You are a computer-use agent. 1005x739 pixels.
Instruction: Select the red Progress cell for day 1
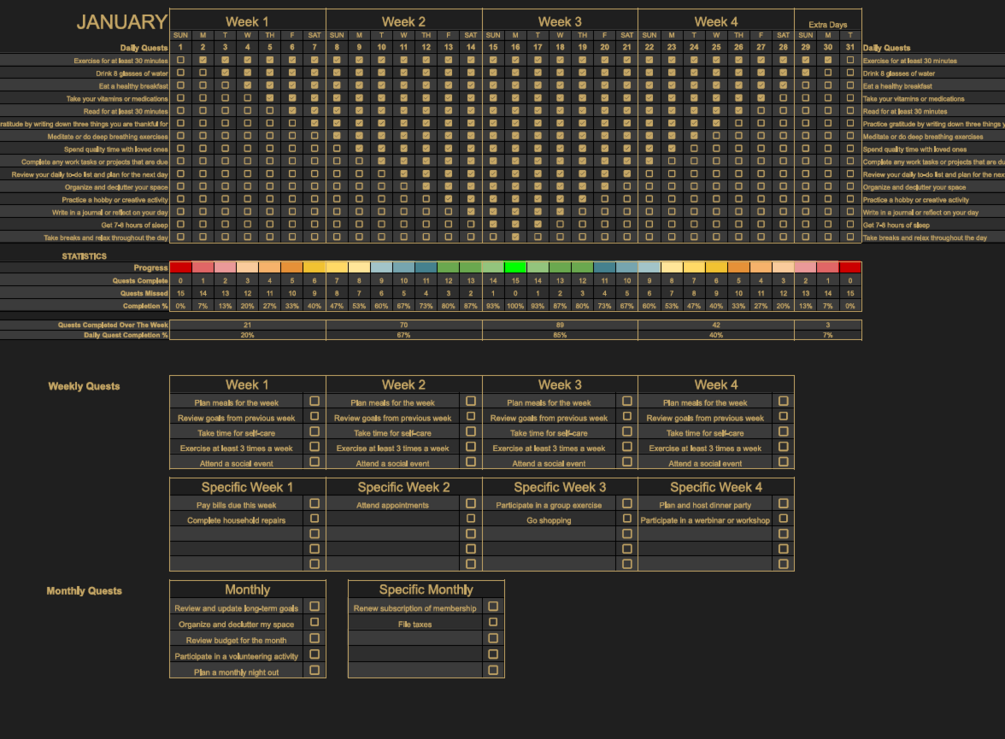coord(181,267)
